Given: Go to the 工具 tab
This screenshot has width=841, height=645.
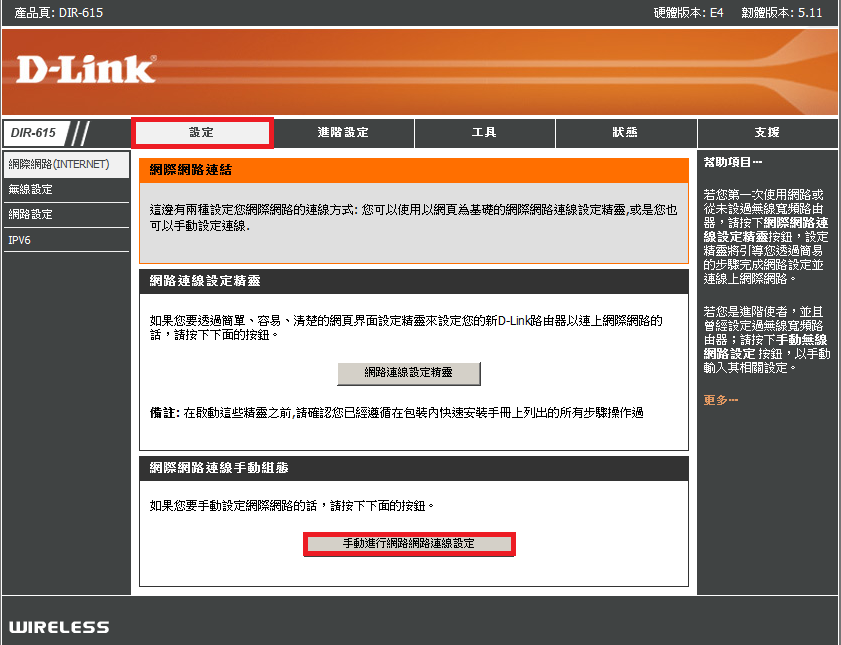Looking at the screenshot, I should coord(484,133).
